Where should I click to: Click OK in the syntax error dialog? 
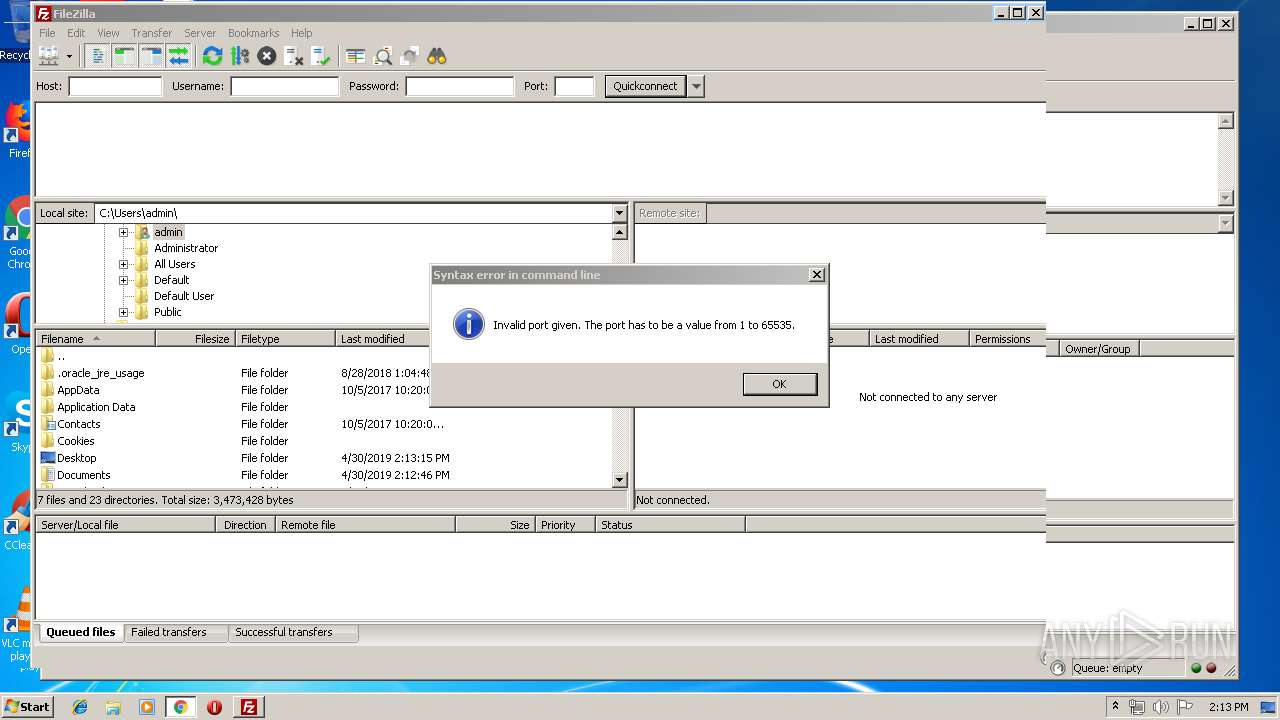779,384
